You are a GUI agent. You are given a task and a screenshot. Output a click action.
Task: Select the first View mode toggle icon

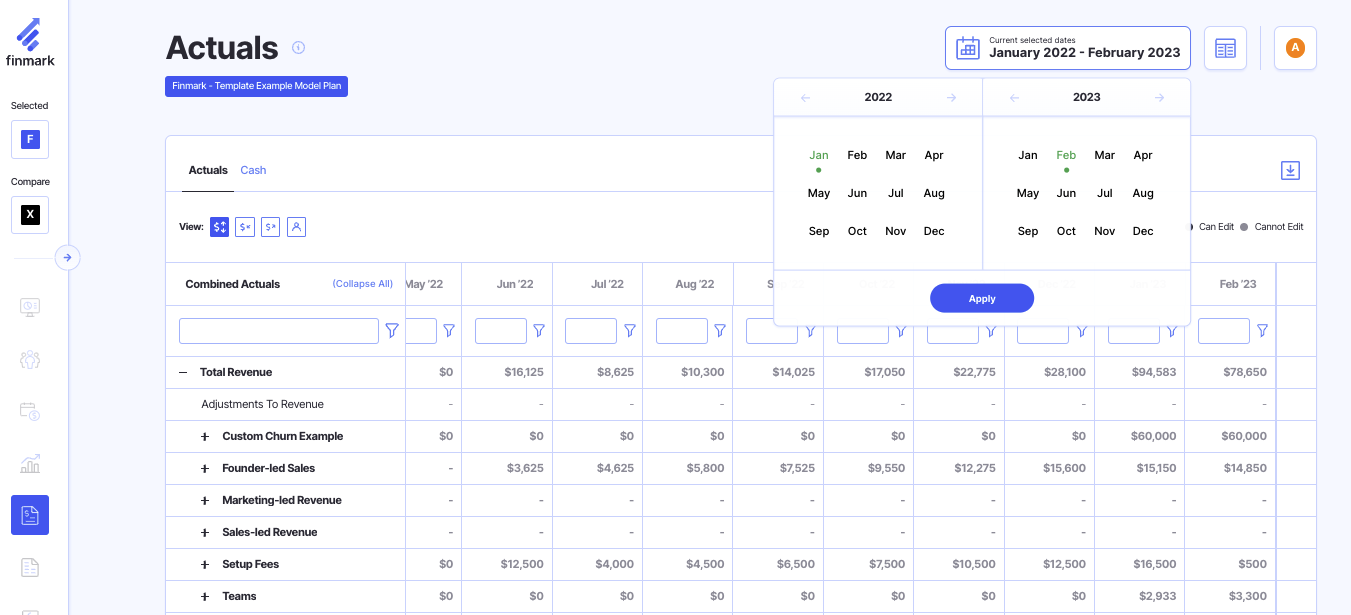pyautogui.click(x=219, y=227)
